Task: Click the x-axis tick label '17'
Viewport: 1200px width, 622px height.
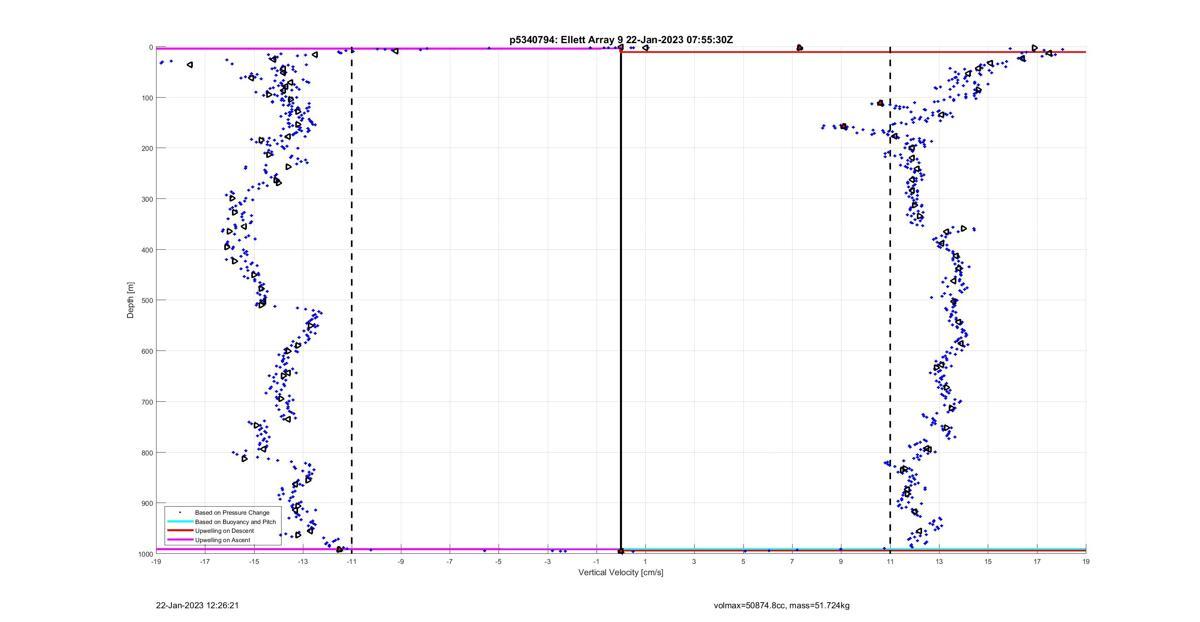Action: coord(1037,561)
